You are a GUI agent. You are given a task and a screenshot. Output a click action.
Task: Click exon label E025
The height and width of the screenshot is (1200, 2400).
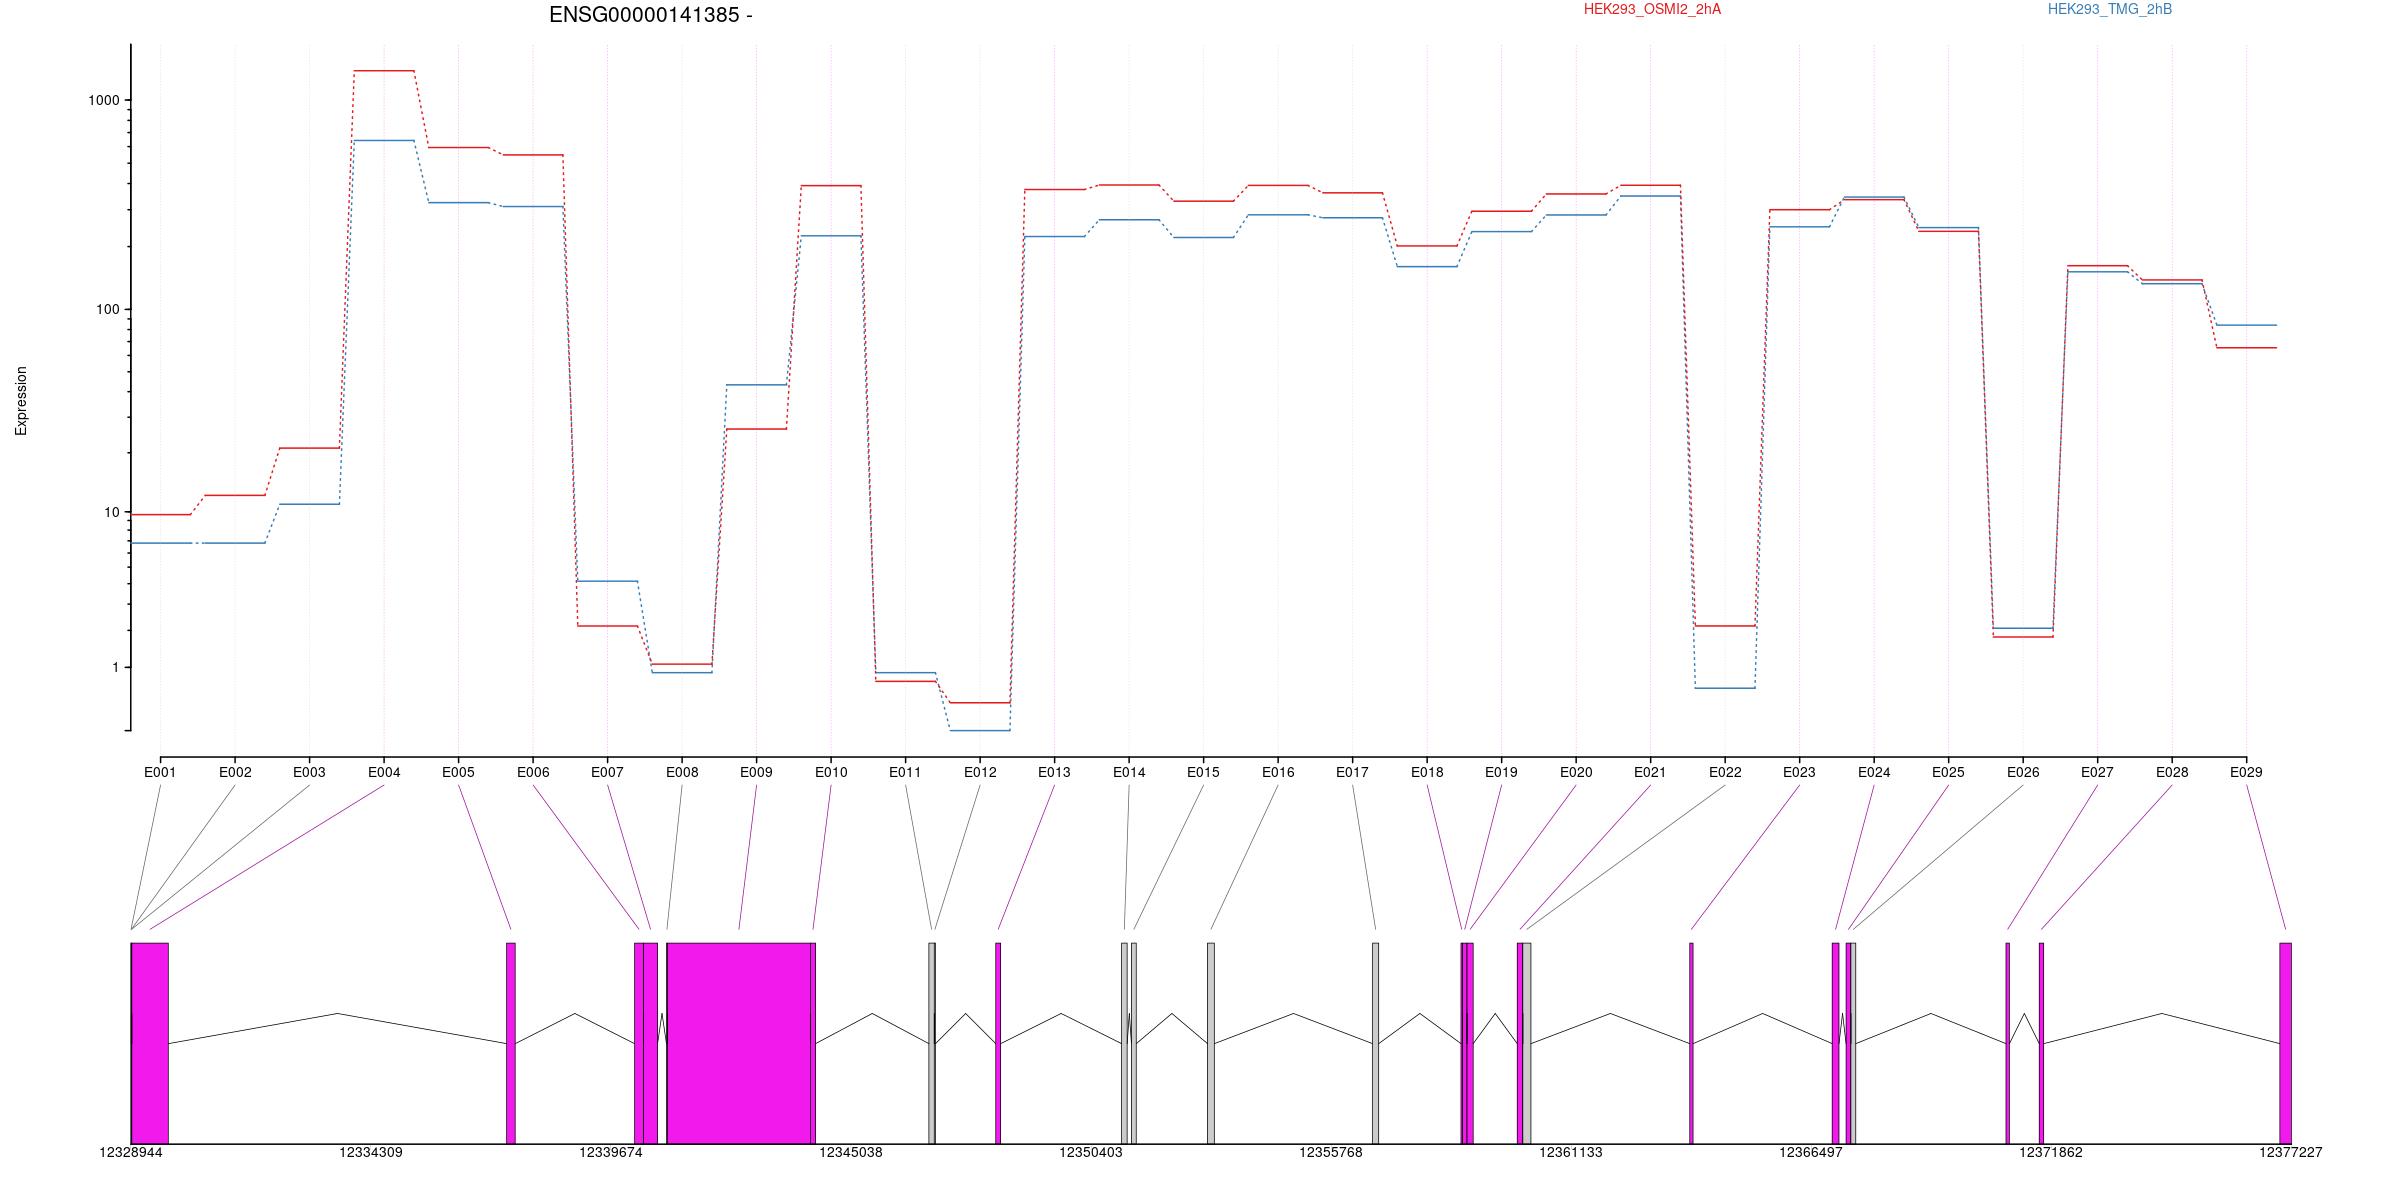click(1948, 772)
